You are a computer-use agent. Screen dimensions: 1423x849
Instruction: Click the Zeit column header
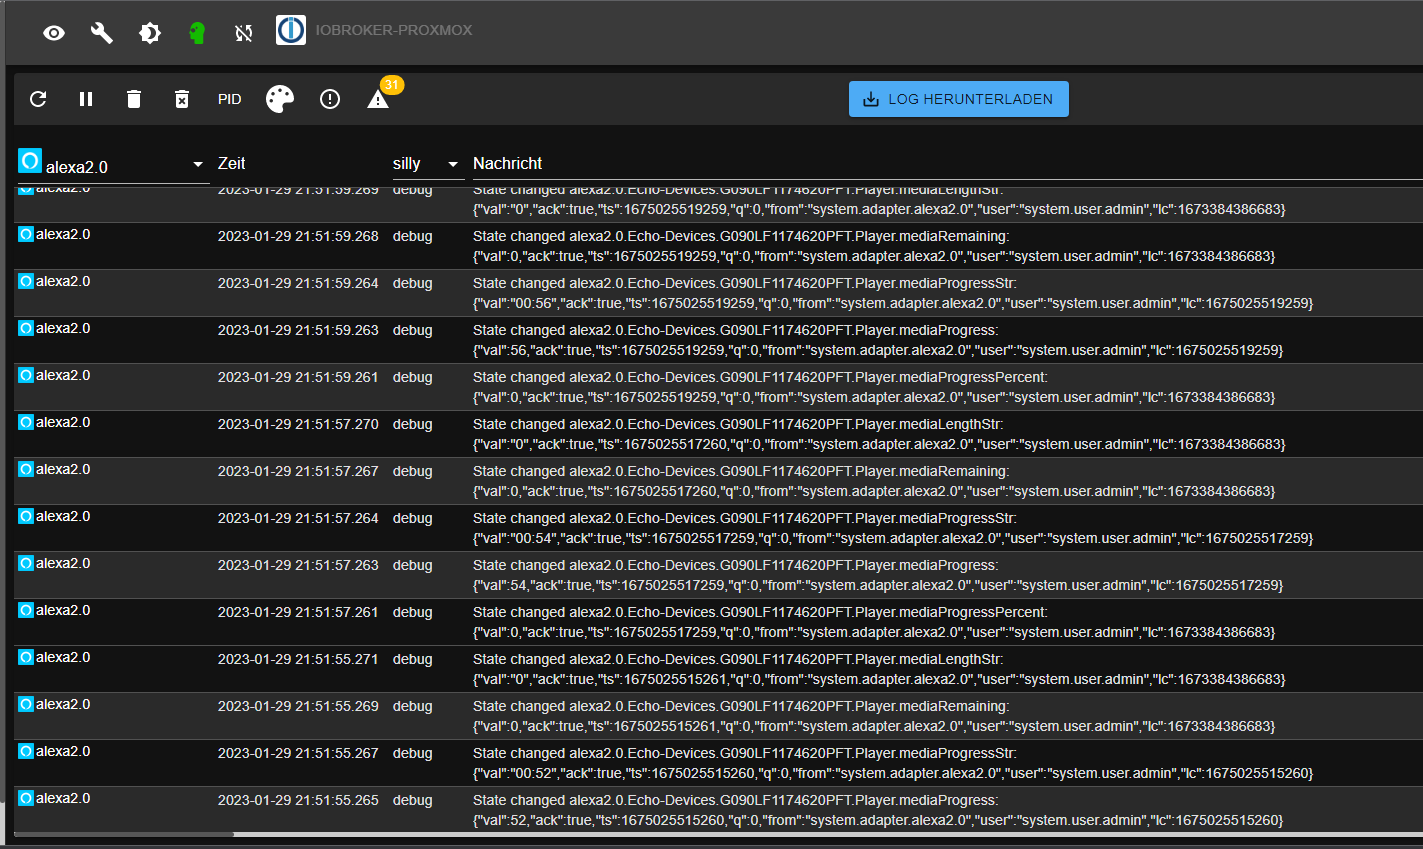coord(232,163)
